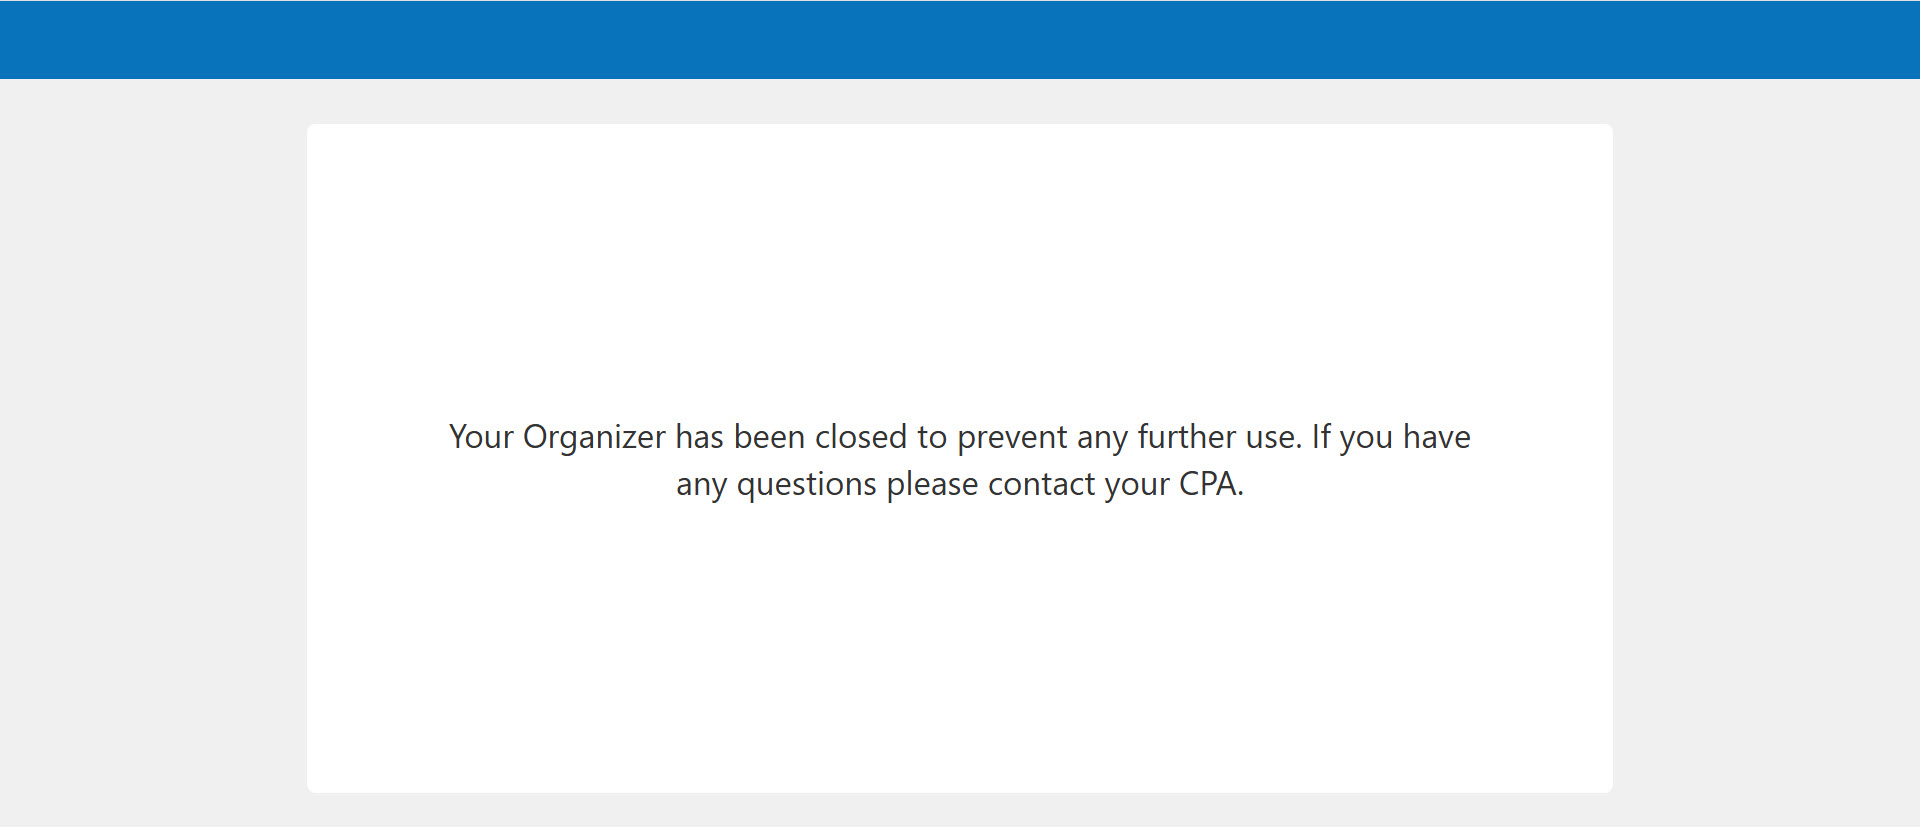Click the word "you" in the message
This screenshot has width=1920, height=827.
coord(1366,437)
